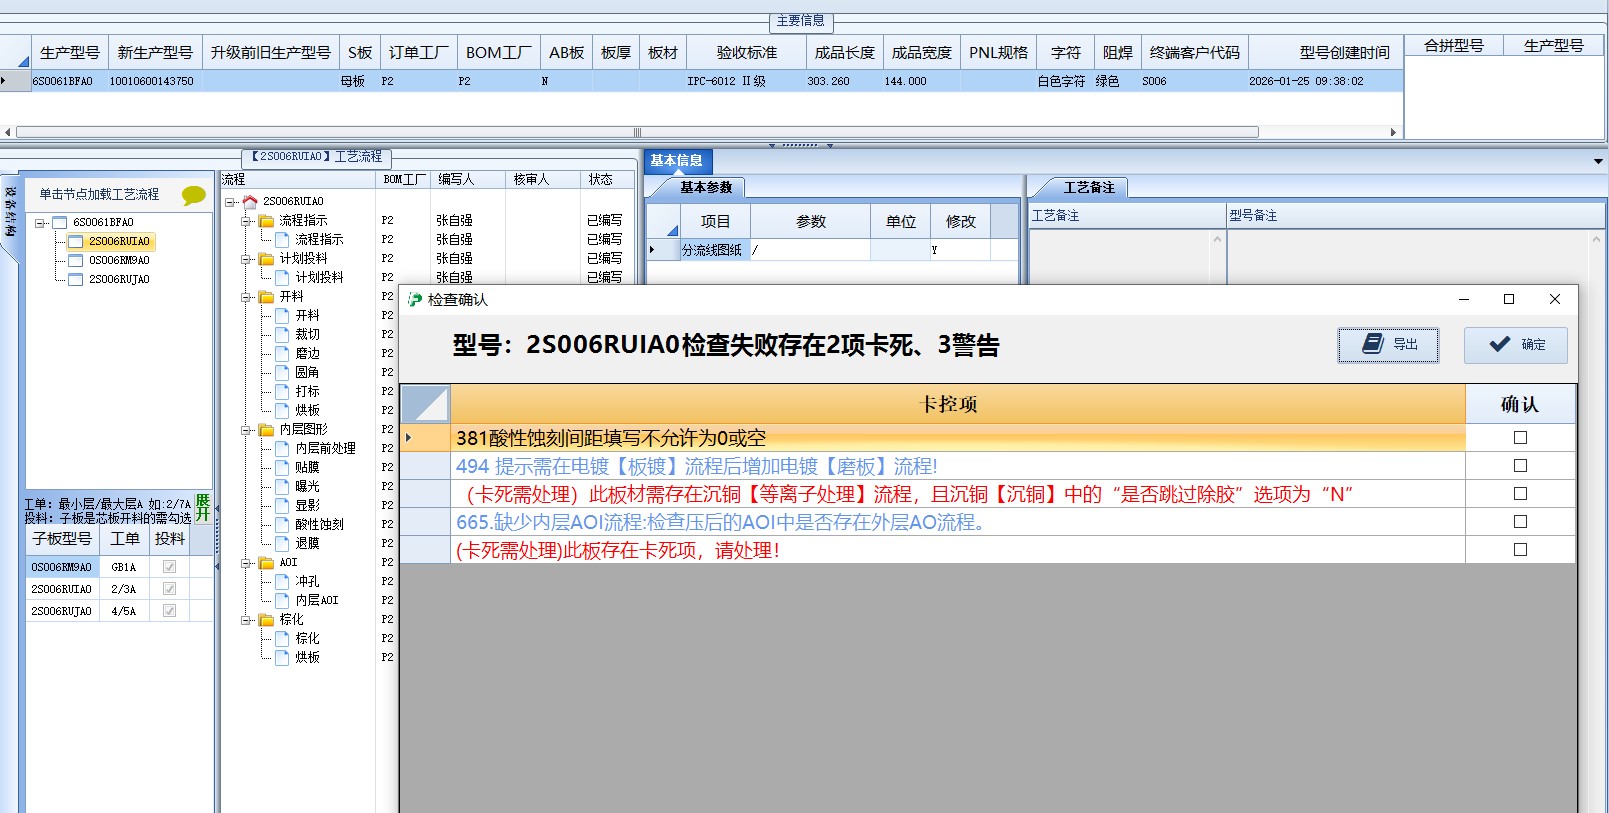Click the 2S006RUJA0 node icon in tree

75,280
